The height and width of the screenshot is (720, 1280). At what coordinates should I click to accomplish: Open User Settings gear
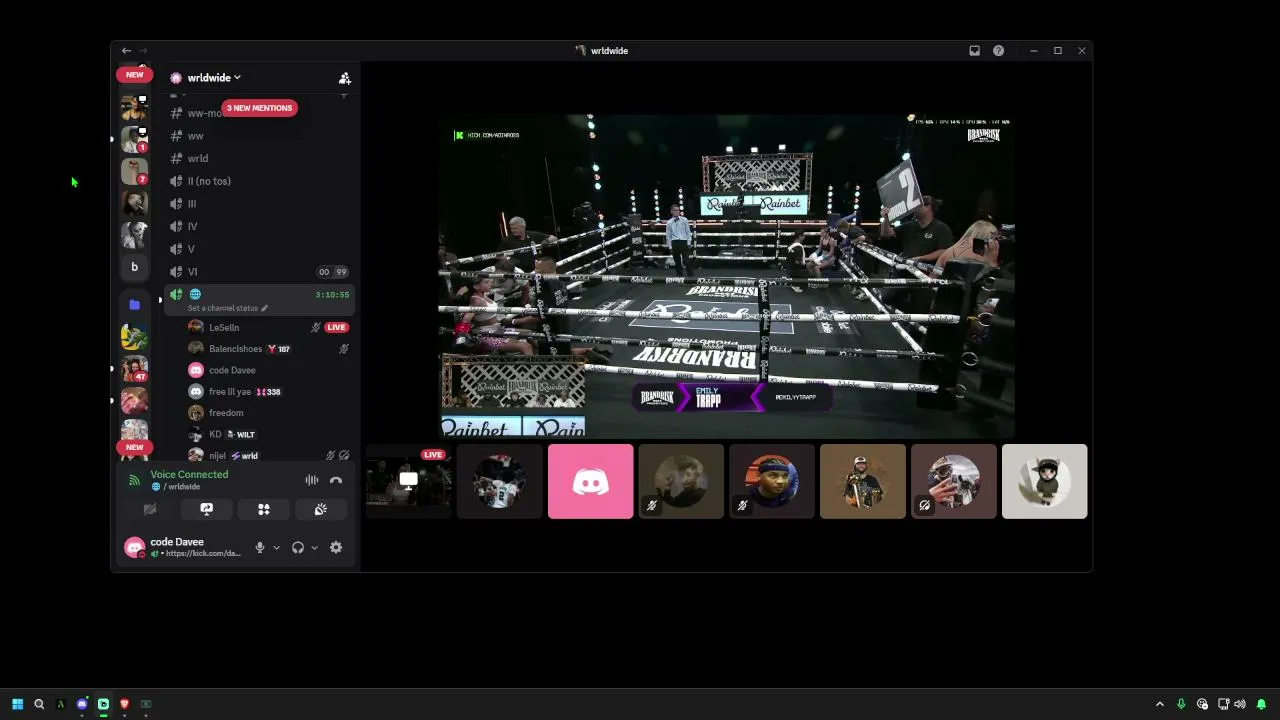(x=336, y=547)
